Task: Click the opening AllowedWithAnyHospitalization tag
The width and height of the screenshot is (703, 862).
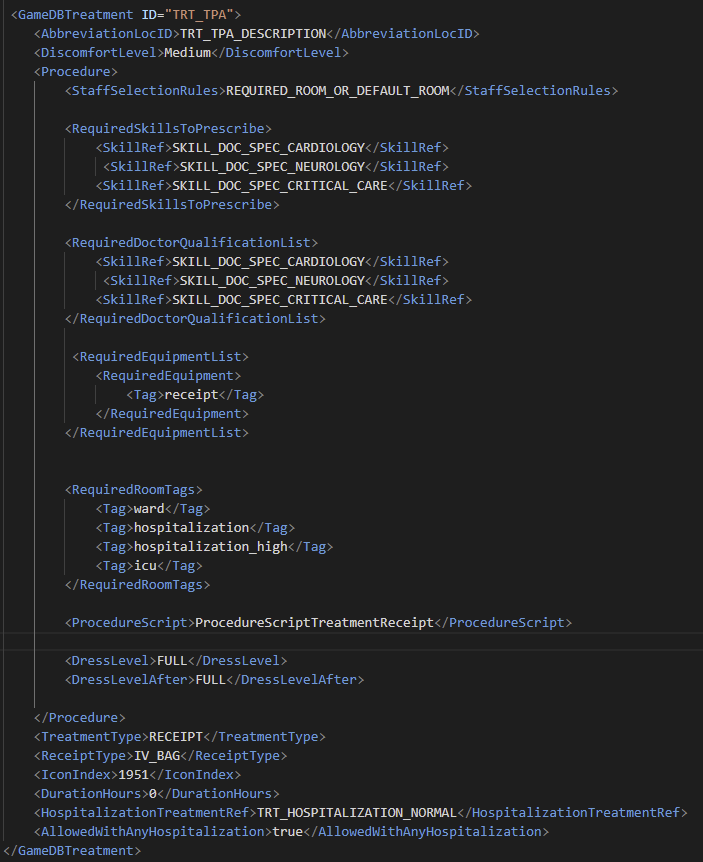Action: [x=153, y=831]
